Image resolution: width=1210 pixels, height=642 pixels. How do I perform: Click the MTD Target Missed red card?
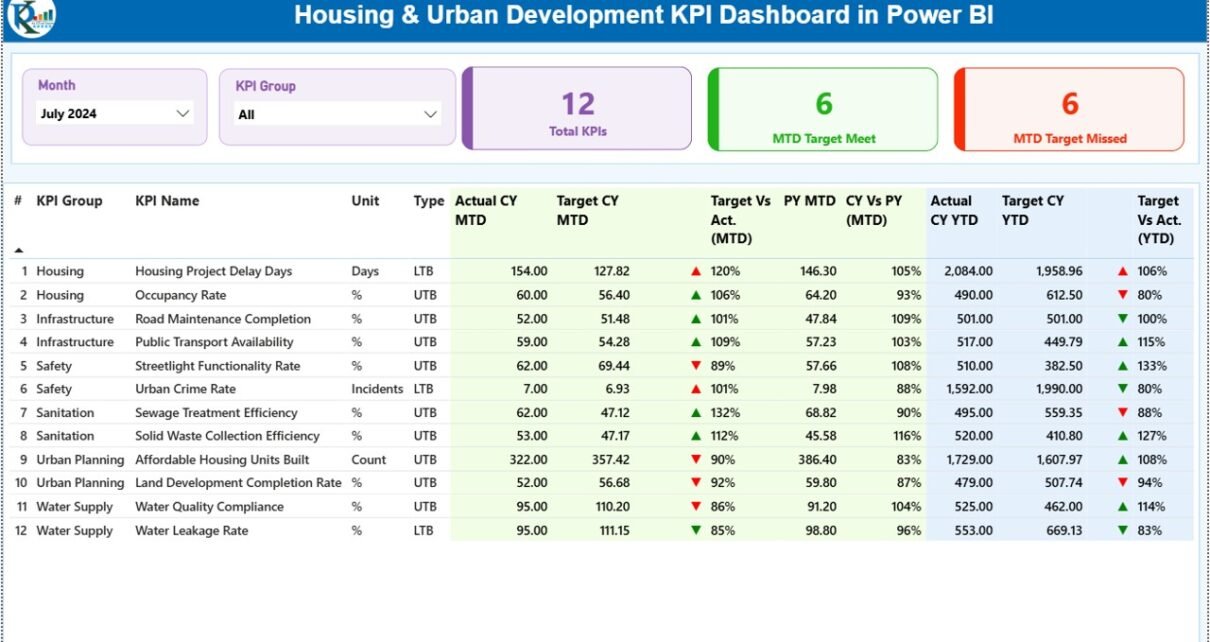pyautogui.click(x=1069, y=109)
